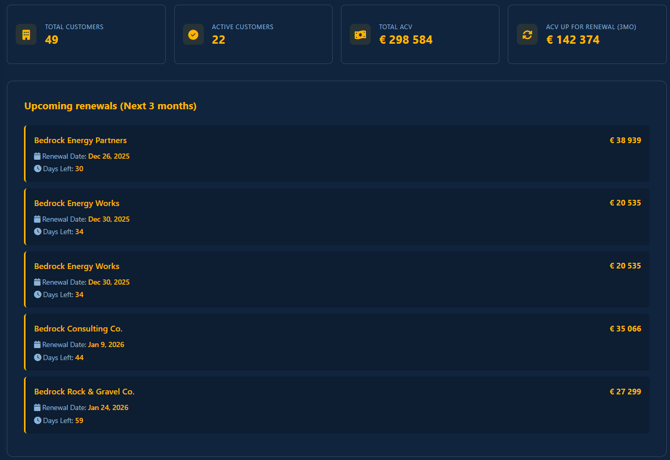
Task: Click the € 38 939 renewal amount
Action: tap(625, 141)
